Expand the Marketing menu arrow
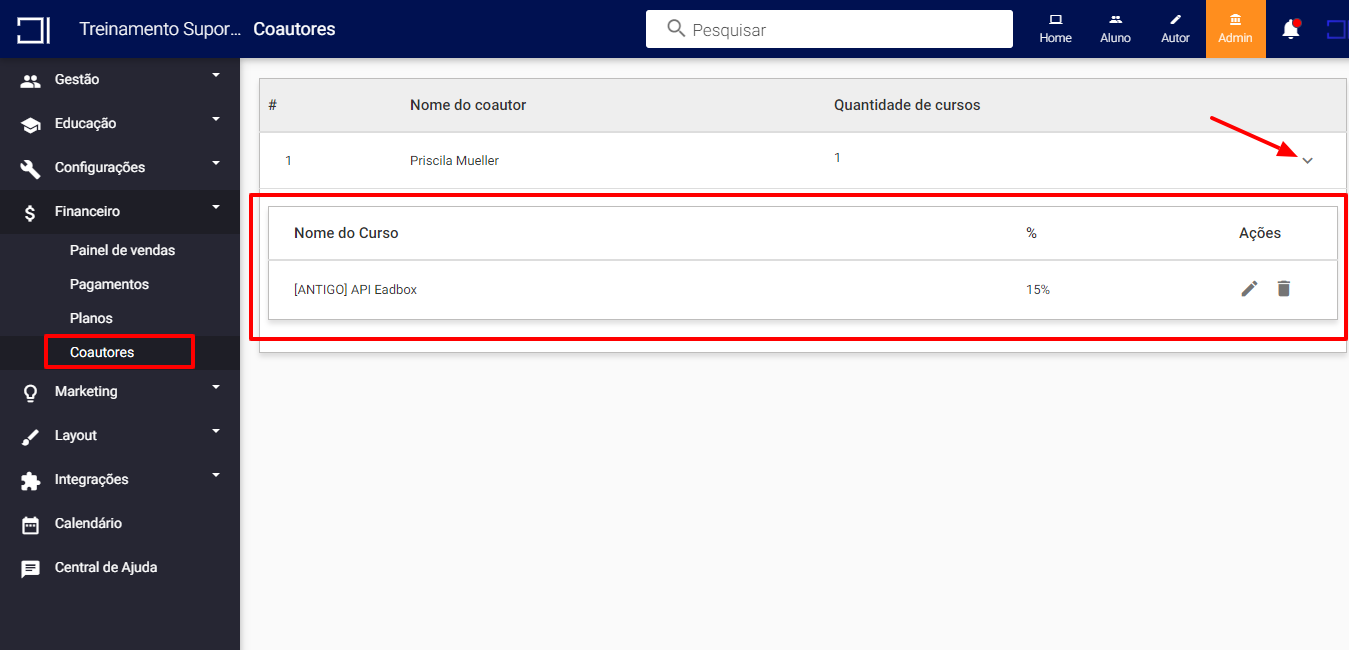The width and height of the screenshot is (1349, 650). coord(216,387)
